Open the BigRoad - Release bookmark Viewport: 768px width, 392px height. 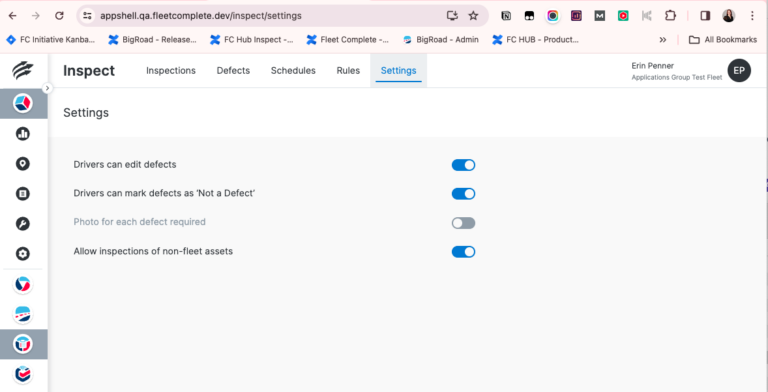(x=153, y=40)
